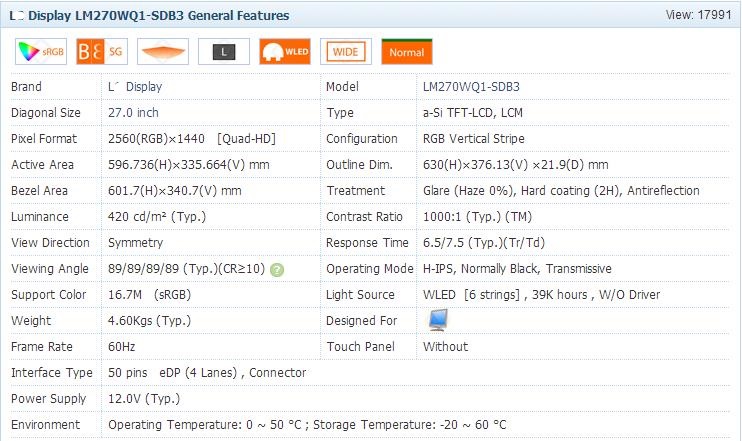Click the 12.0V power supply value
The width and height of the screenshot is (742, 441).
coord(144,399)
